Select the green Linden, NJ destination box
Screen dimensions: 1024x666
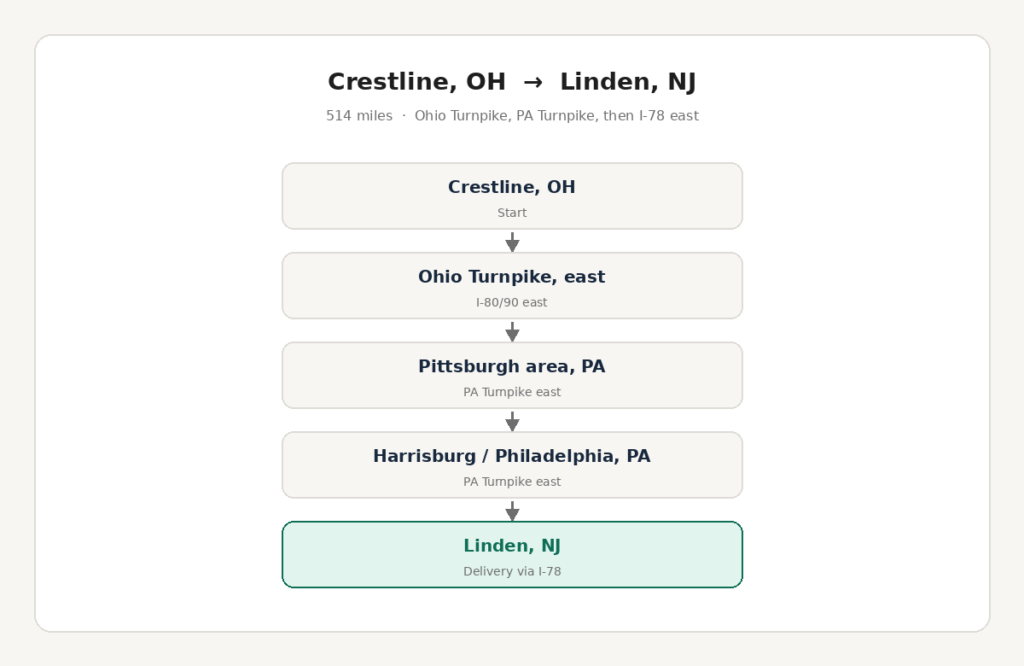pyautogui.click(x=512, y=554)
